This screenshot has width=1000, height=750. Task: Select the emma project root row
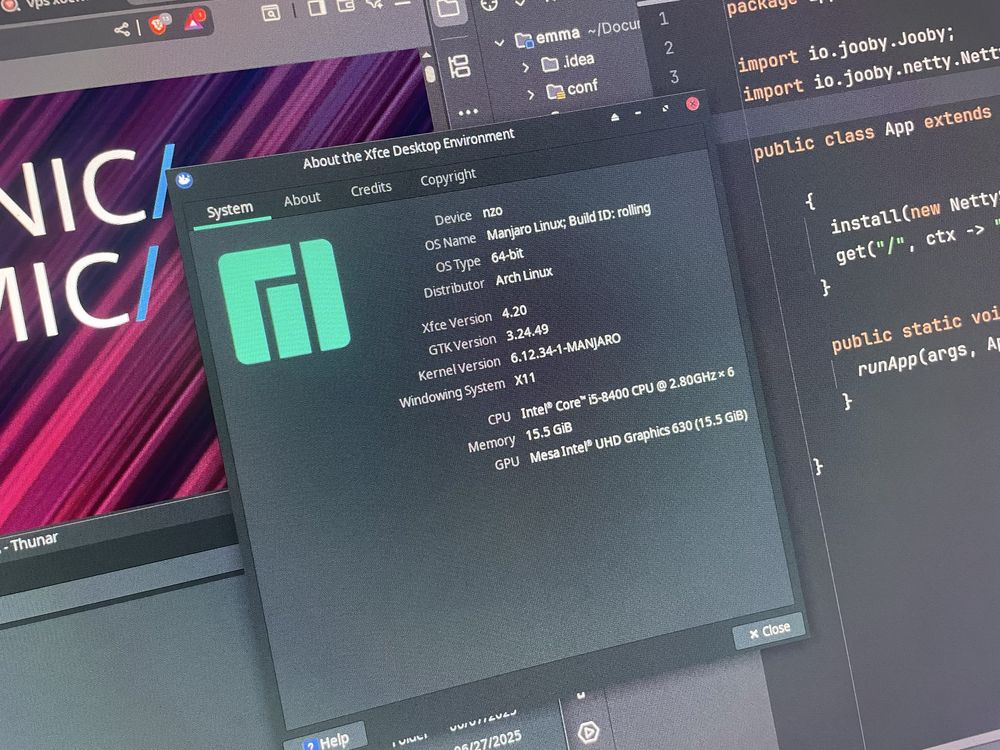(x=568, y=34)
